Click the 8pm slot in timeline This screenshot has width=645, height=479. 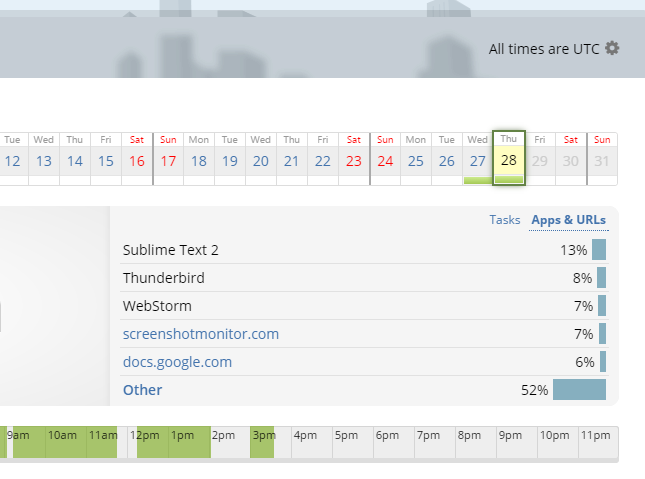click(476, 442)
